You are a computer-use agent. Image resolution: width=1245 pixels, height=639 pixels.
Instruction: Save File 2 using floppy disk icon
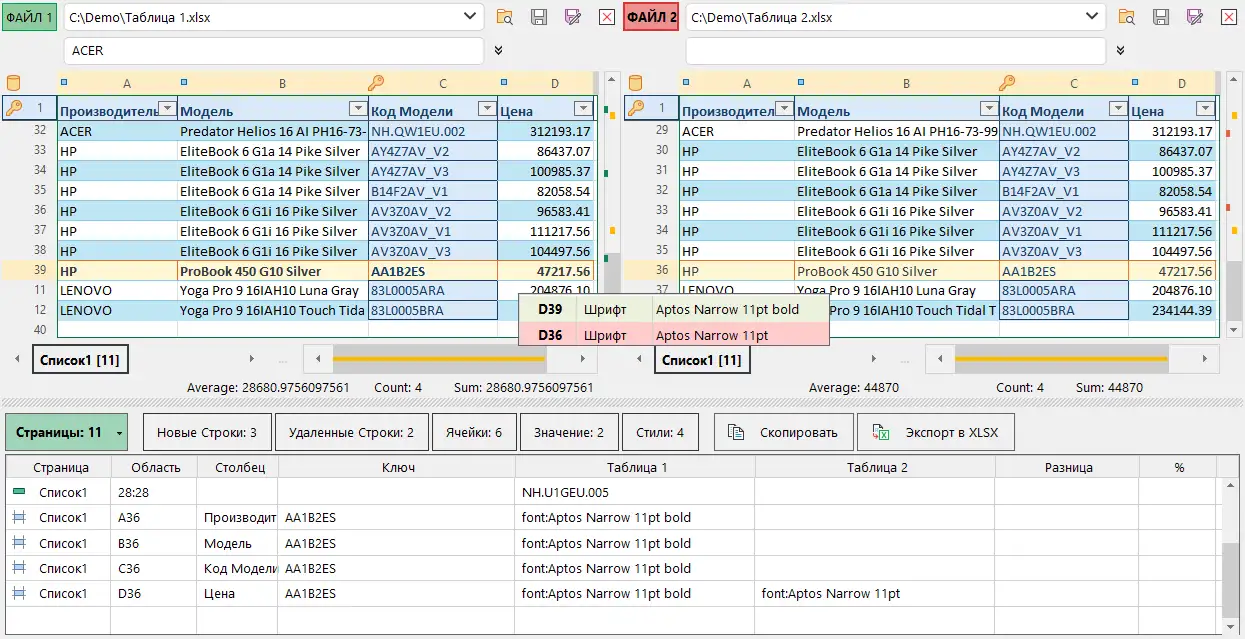tap(1161, 17)
